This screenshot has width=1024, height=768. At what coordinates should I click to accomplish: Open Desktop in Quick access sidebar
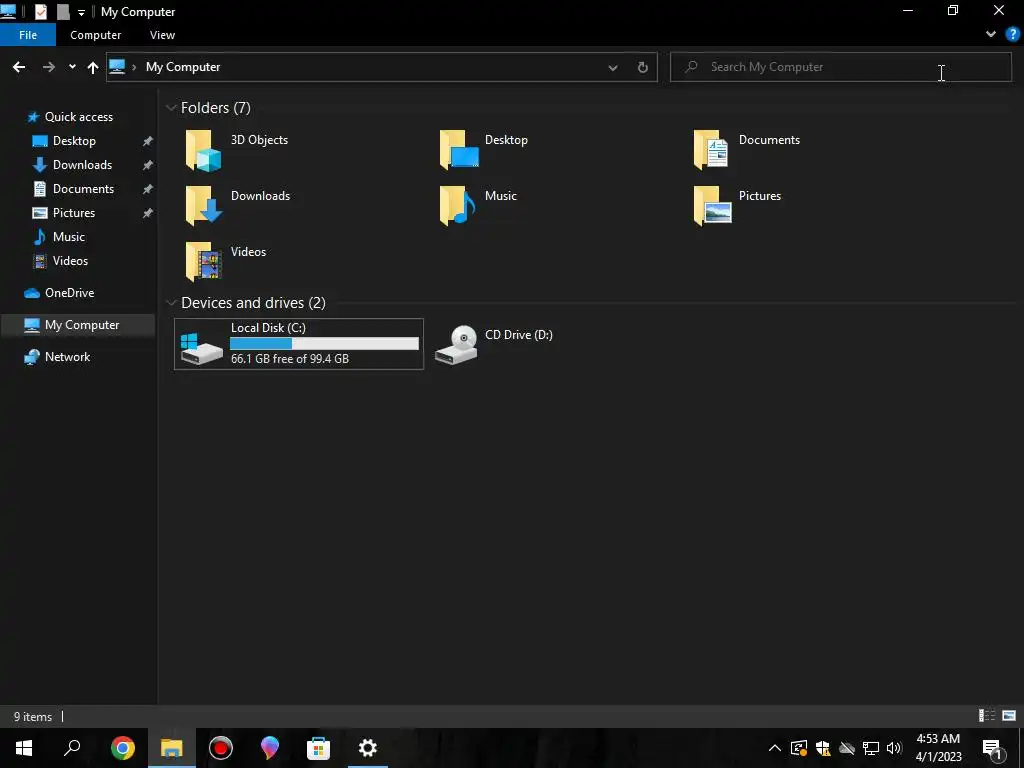click(74, 141)
